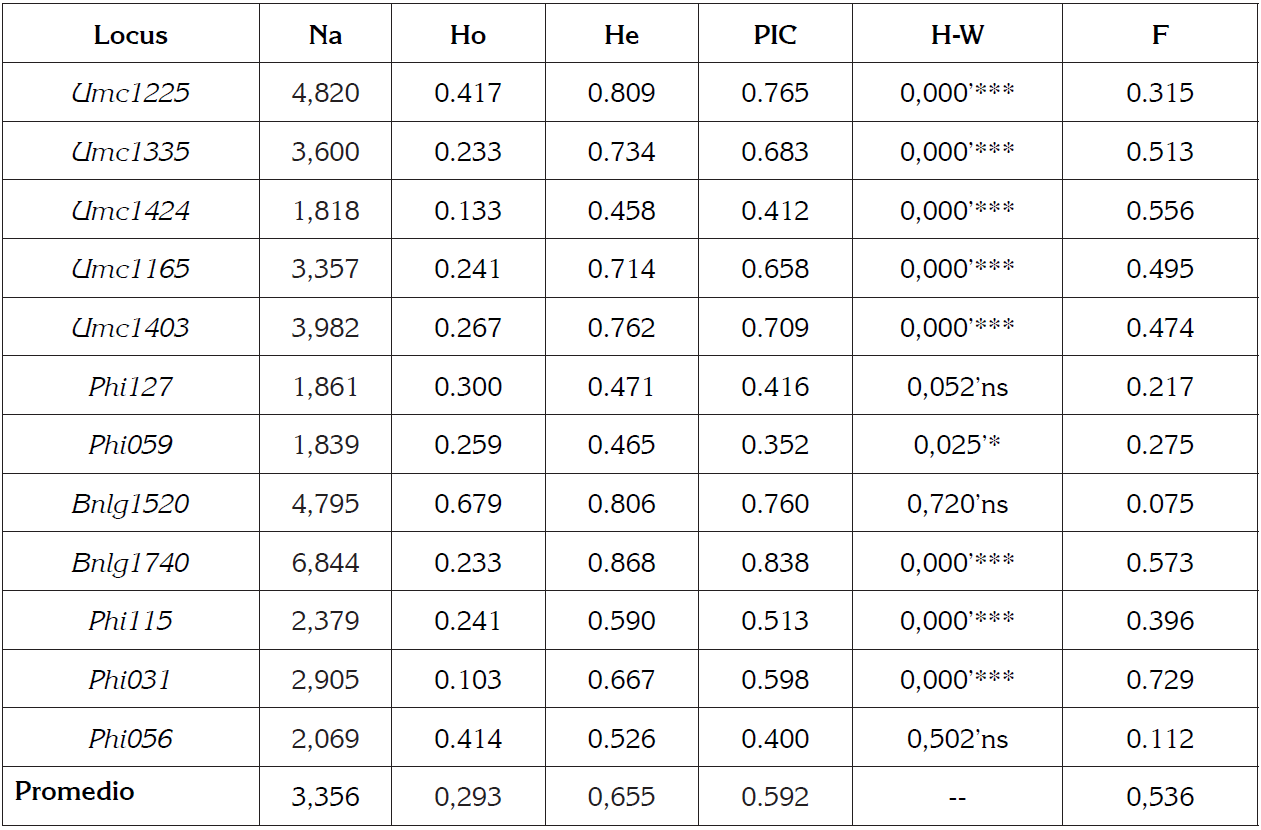Click the Ho value 0.679
This screenshot has height=830, width=1261.
coord(467,504)
